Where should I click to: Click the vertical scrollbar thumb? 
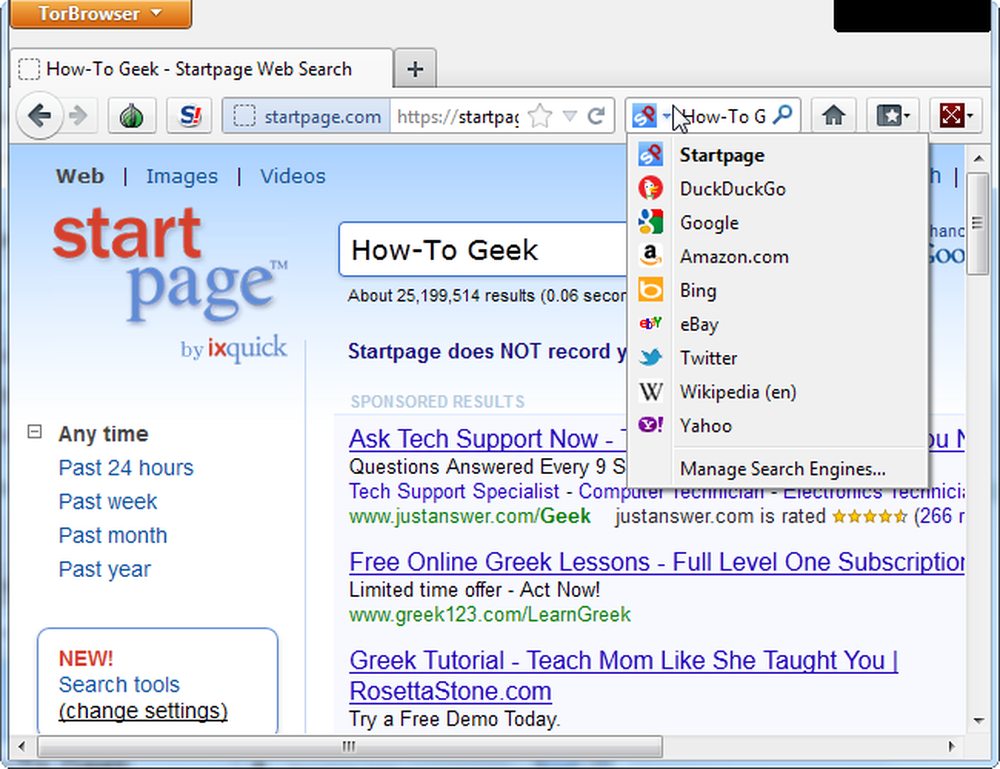coord(978,223)
